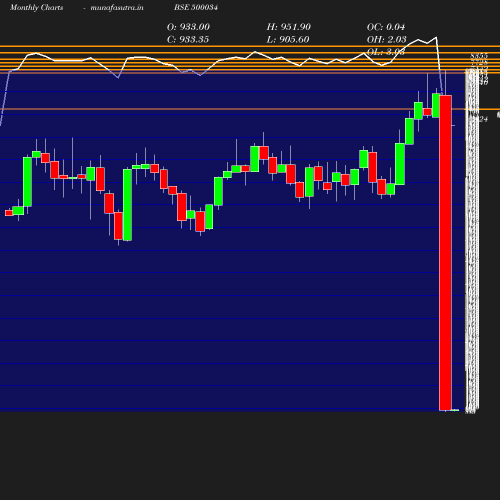The image size is (500, 500).
Task: Click the tall red candlestick at chart's end
Action: point(446,253)
